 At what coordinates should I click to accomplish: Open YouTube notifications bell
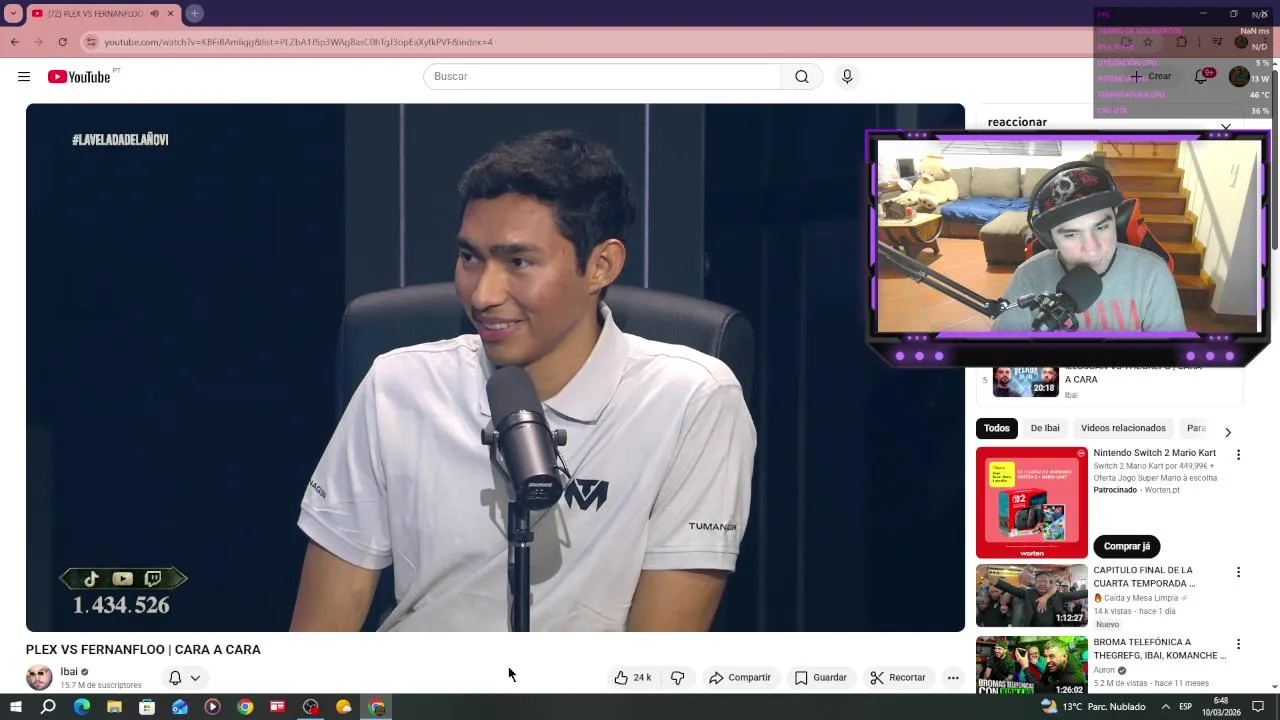(x=1201, y=77)
